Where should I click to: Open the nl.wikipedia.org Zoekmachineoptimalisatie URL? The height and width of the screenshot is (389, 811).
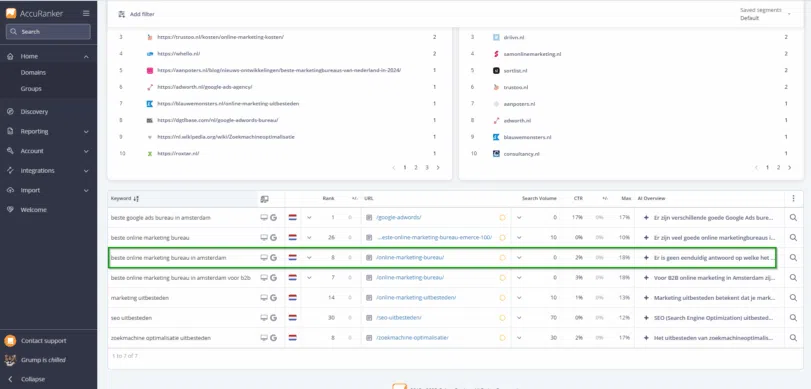pos(226,137)
